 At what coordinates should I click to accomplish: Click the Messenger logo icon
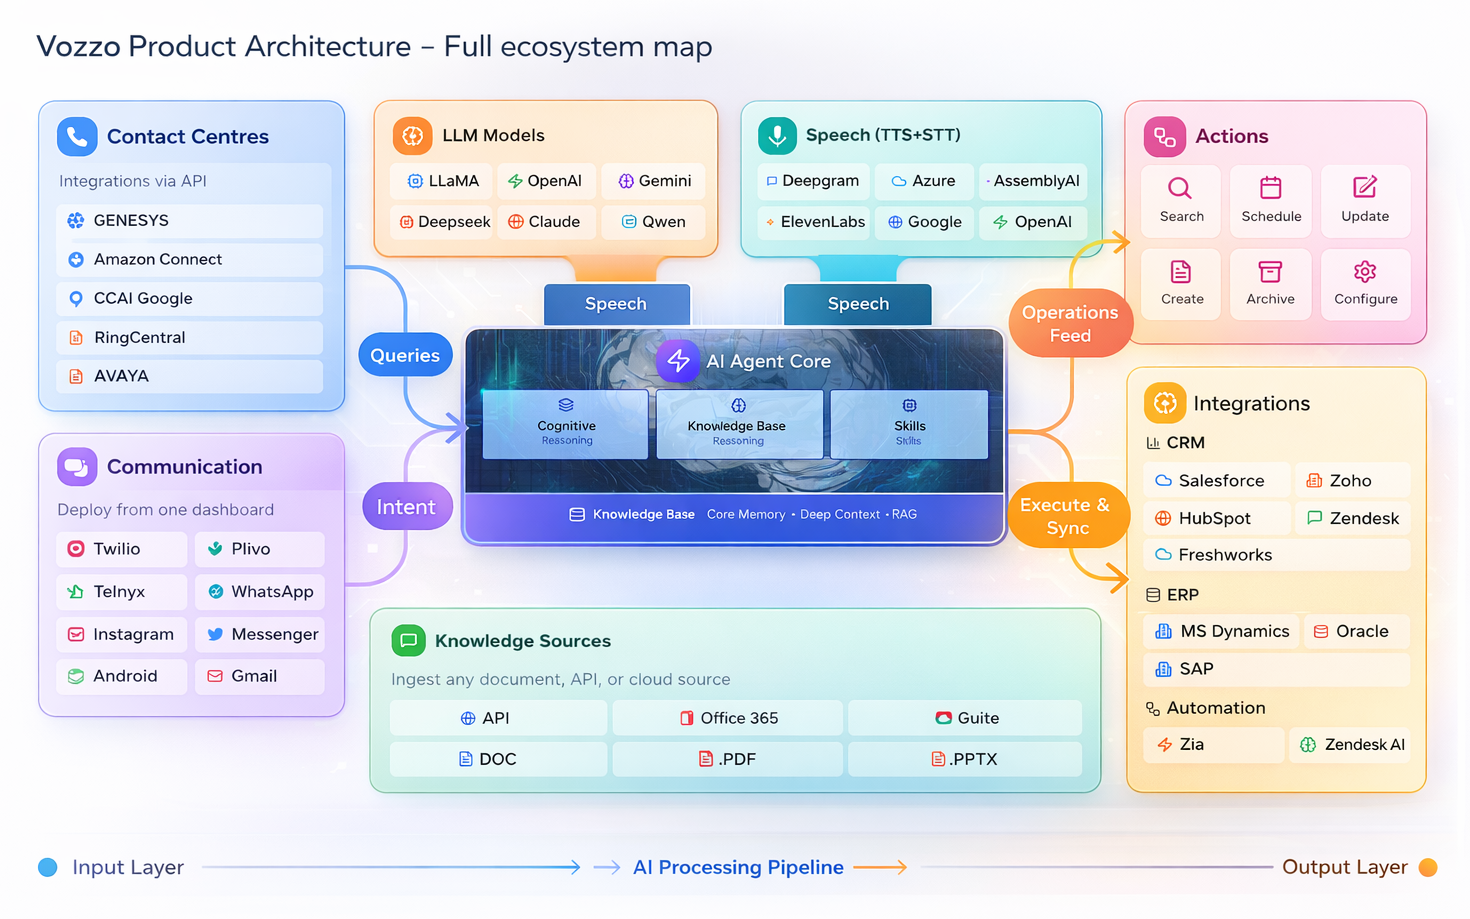215,634
